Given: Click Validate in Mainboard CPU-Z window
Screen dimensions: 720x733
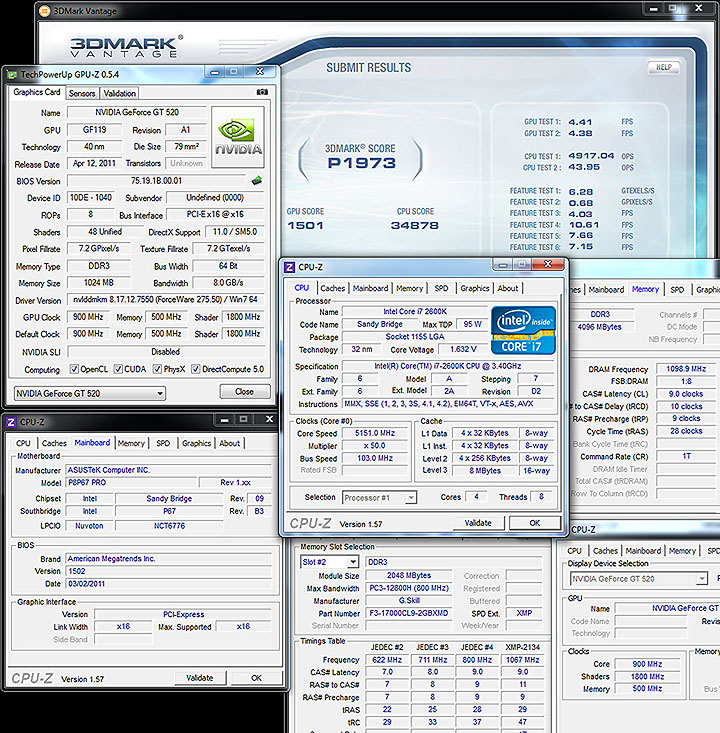Looking at the screenshot, I should click(x=200, y=677).
